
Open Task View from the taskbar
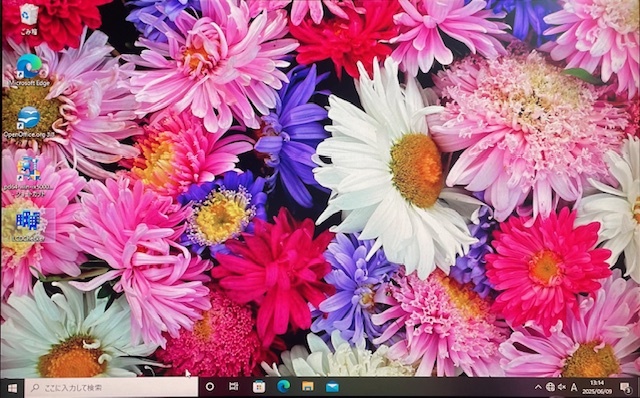(234, 387)
